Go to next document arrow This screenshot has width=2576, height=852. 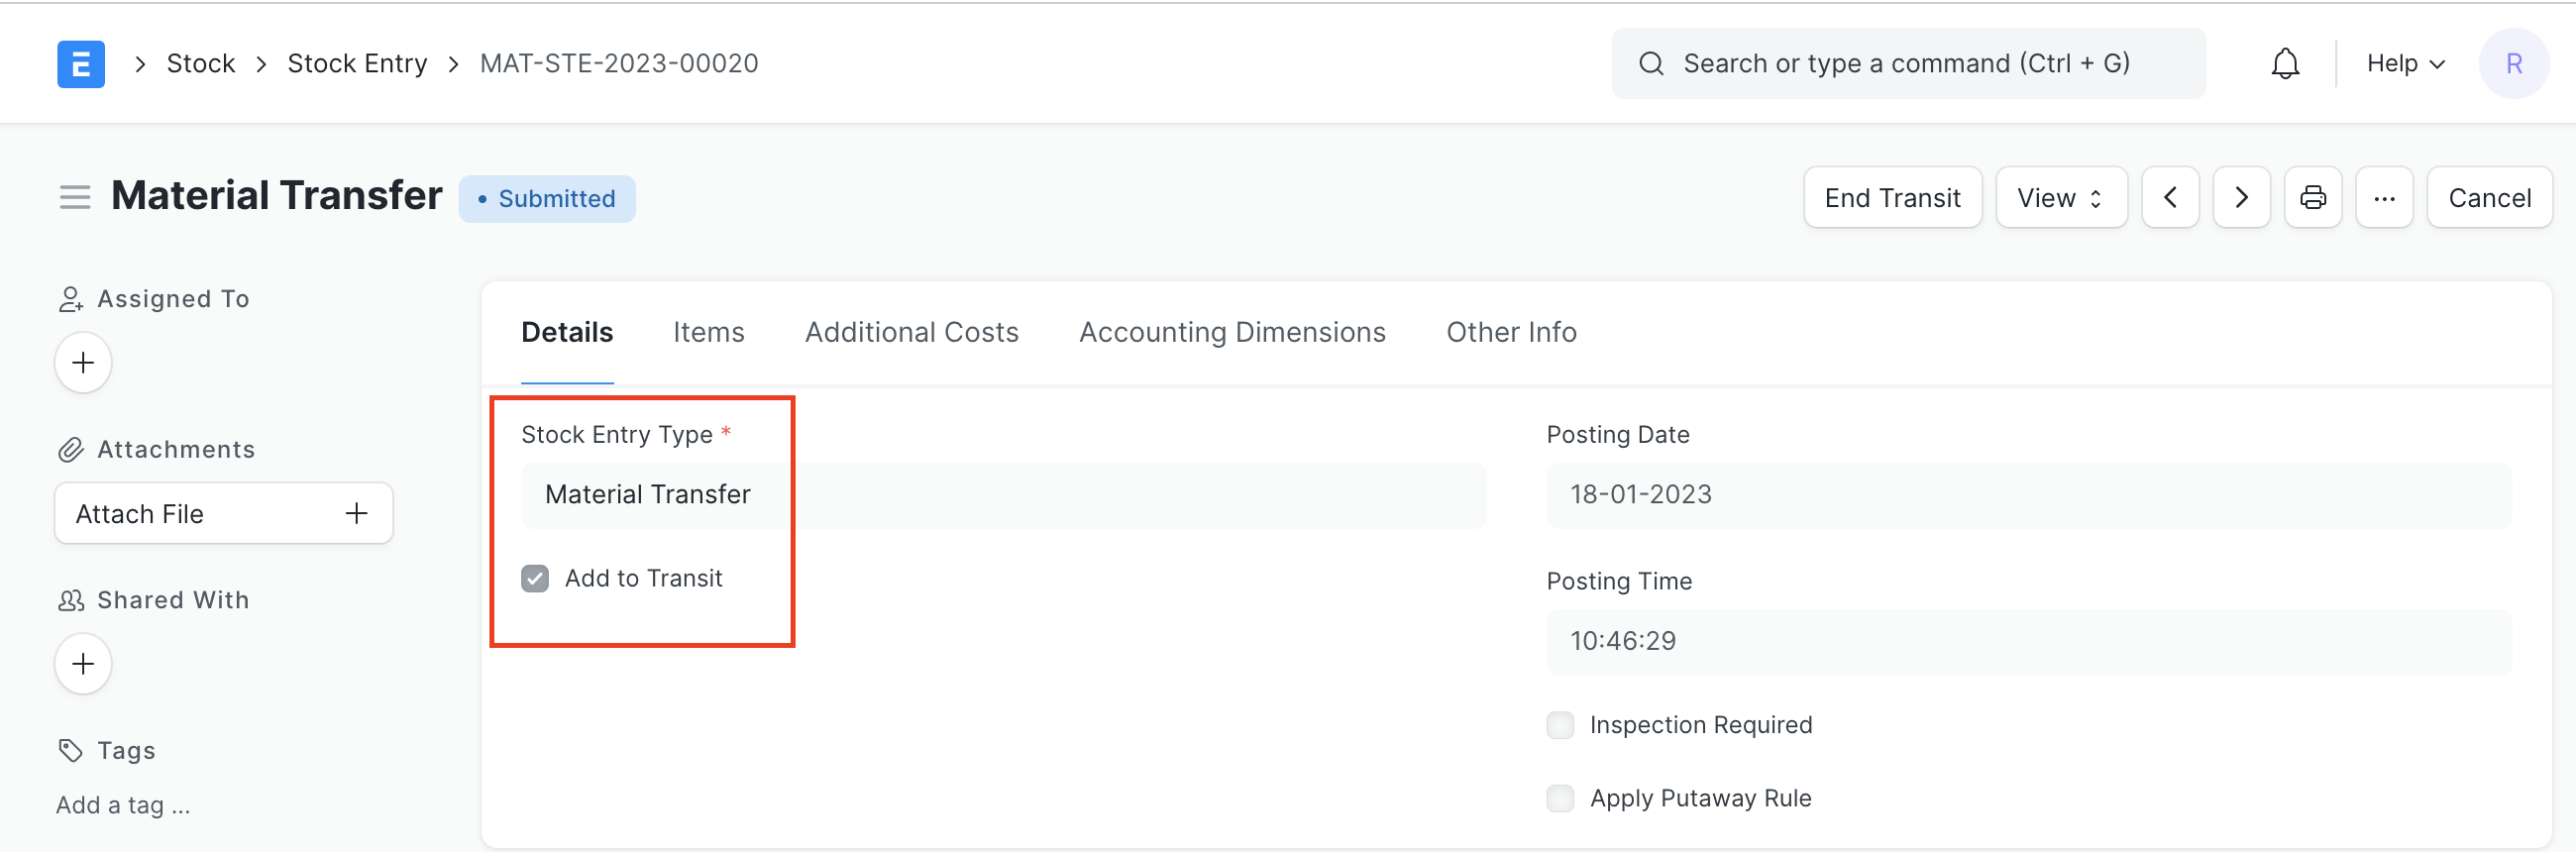[x=2241, y=198]
